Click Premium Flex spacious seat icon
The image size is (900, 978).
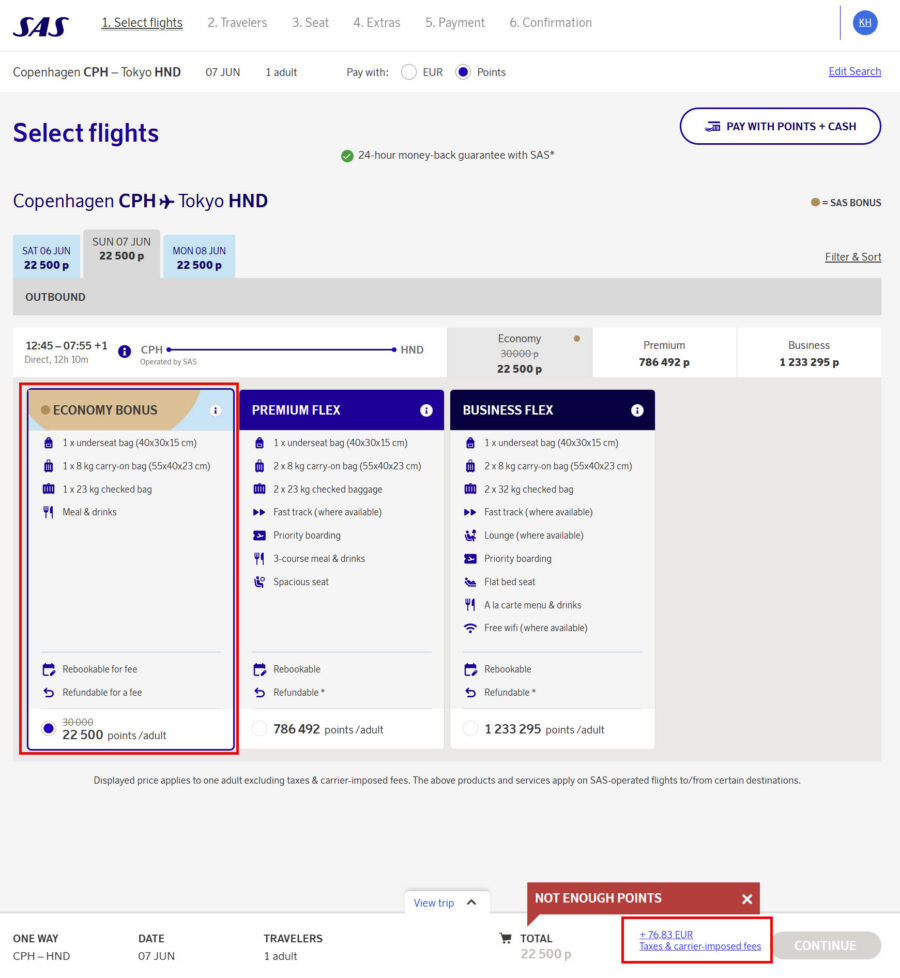[259, 582]
